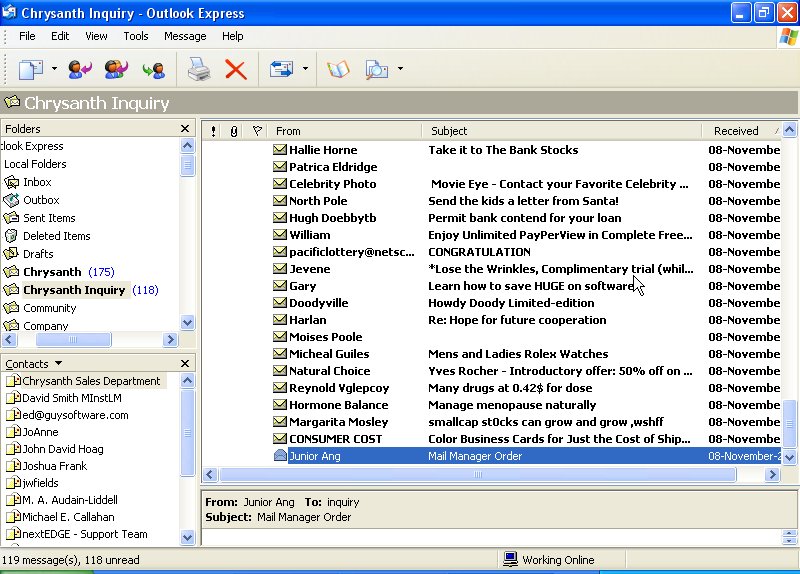The height and width of the screenshot is (574, 800).
Task: Open the Addresses book icon
Action: pyautogui.click(x=338, y=69)
